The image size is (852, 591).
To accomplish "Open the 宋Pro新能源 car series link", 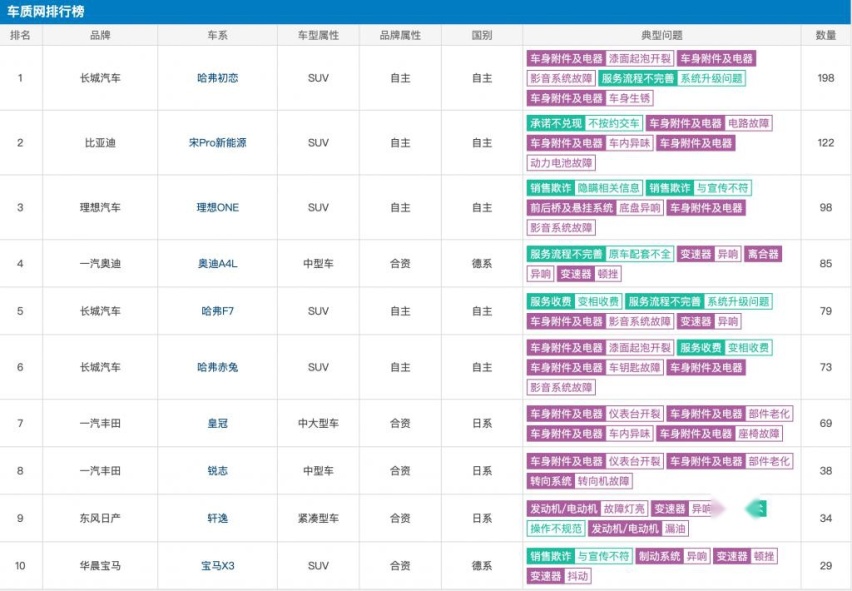I will pos(217,142).
